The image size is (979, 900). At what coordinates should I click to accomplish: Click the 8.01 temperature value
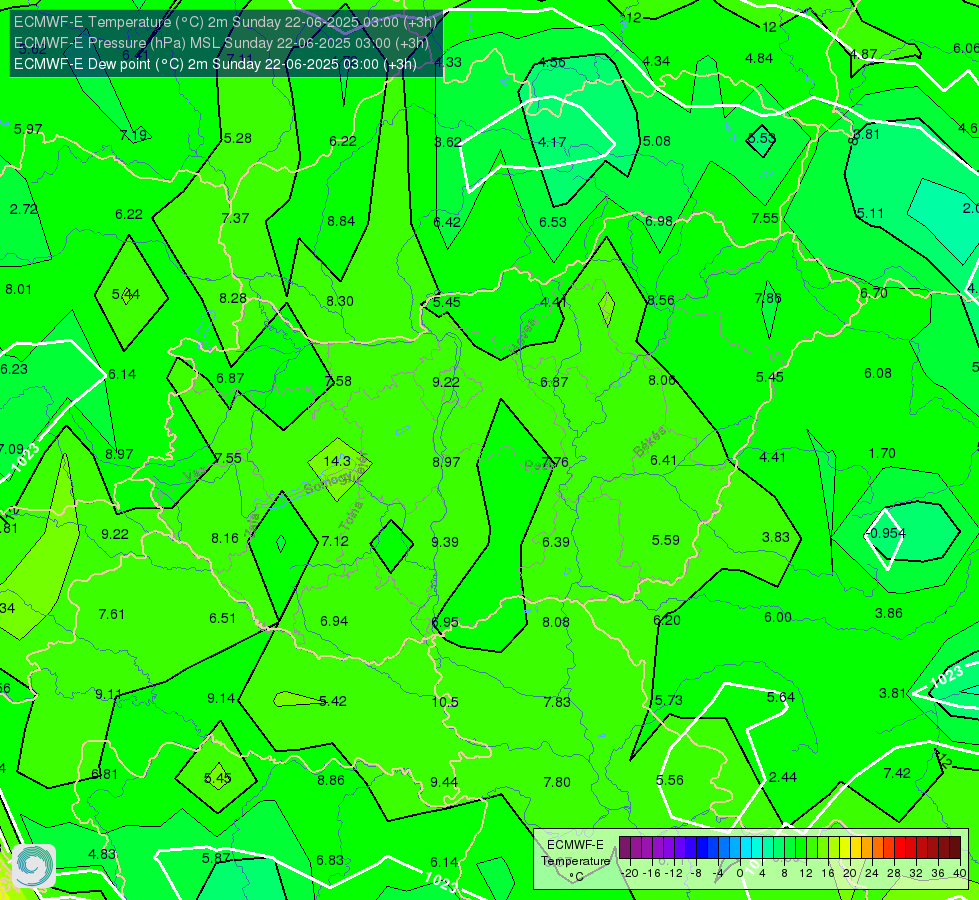[18, 289]
